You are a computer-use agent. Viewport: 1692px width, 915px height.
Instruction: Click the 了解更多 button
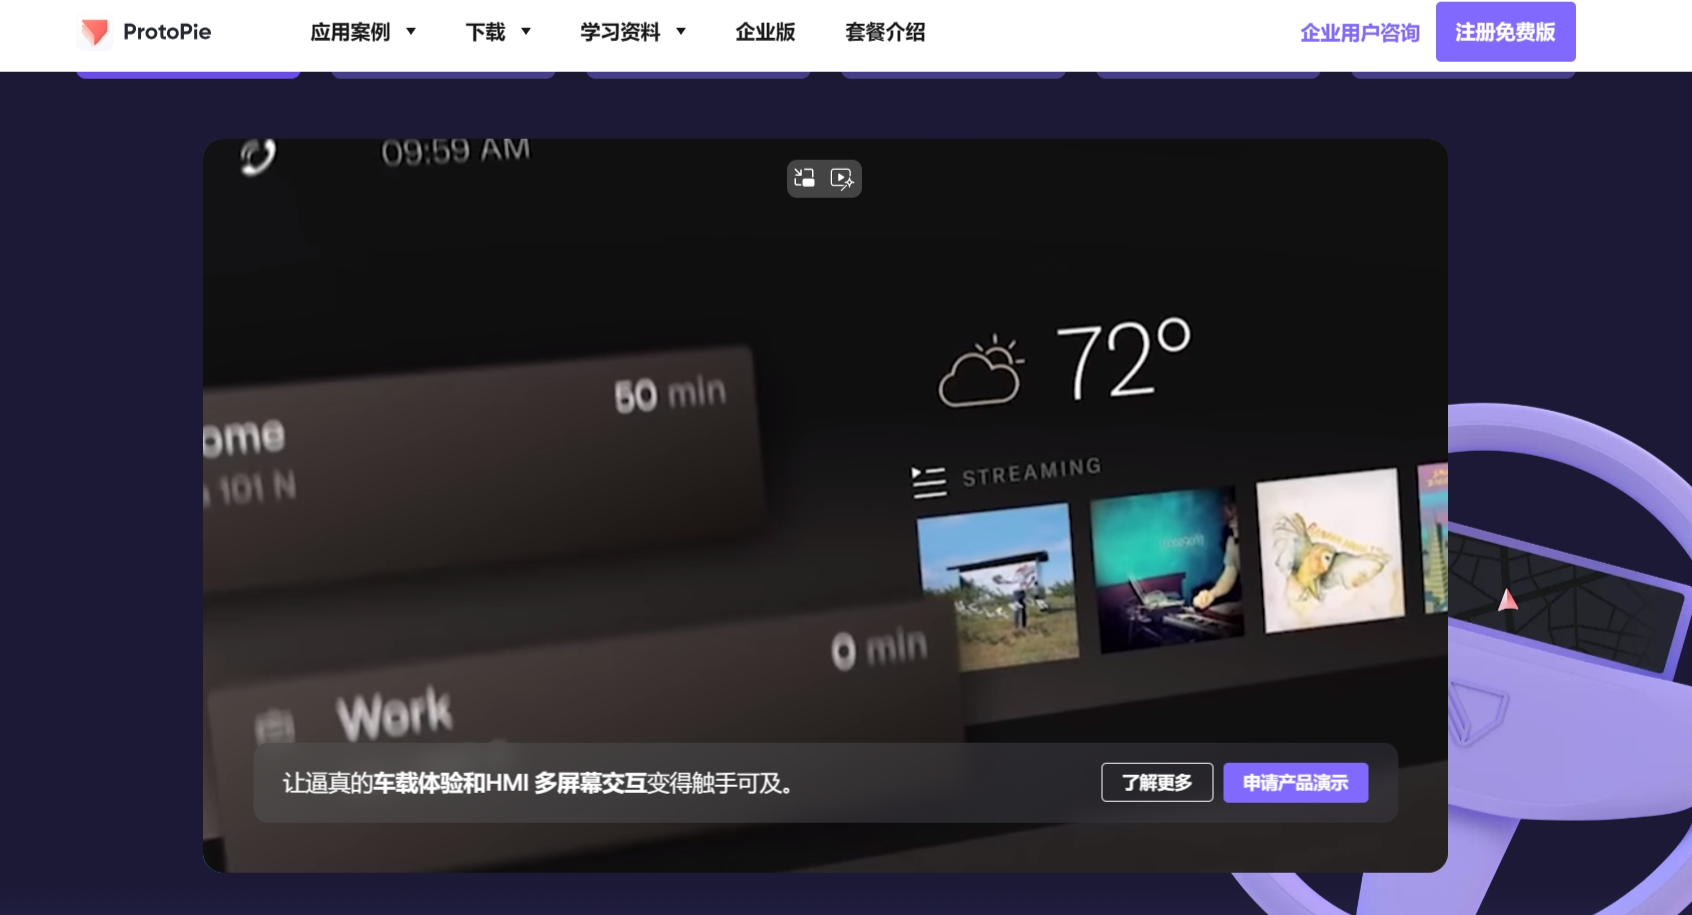[x=1157, y=782]
